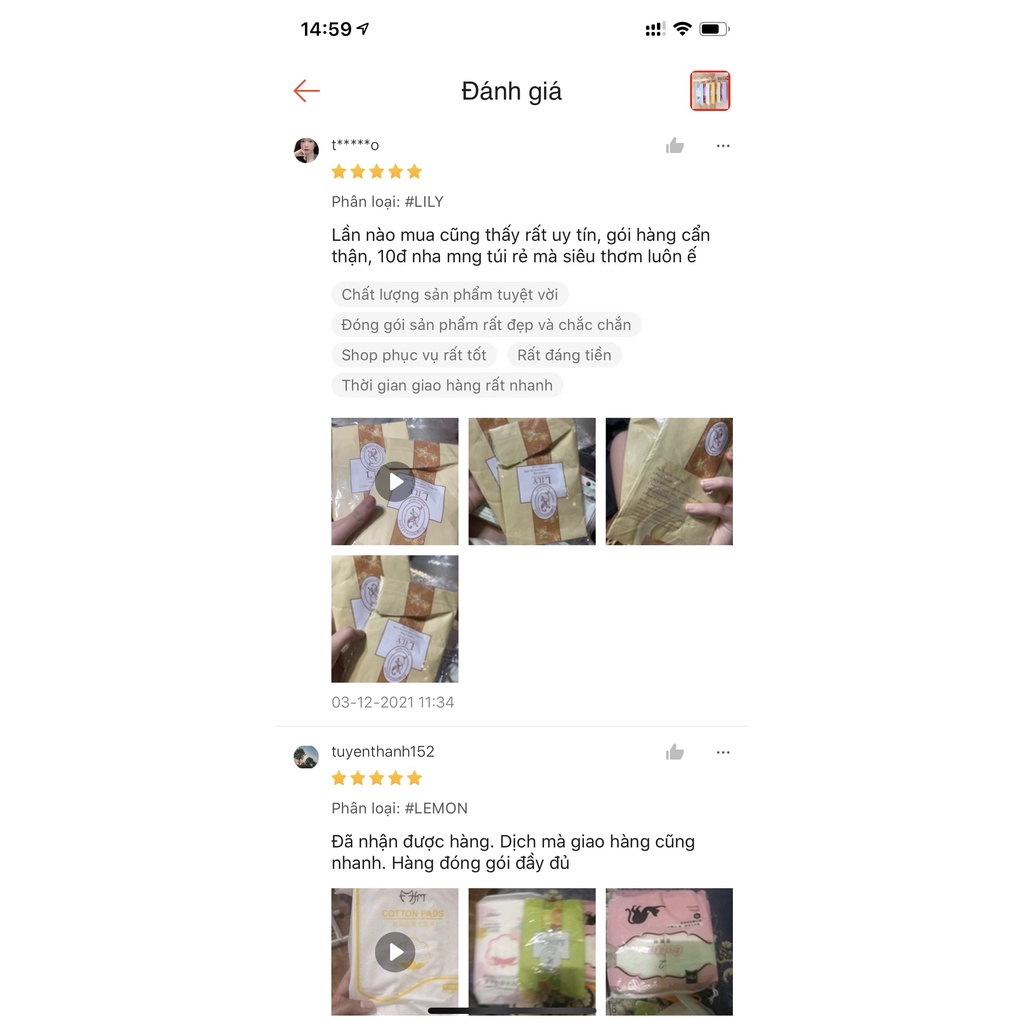
Task: Open the fourth LILY photo in second row
Action: (x=394, y=618)
